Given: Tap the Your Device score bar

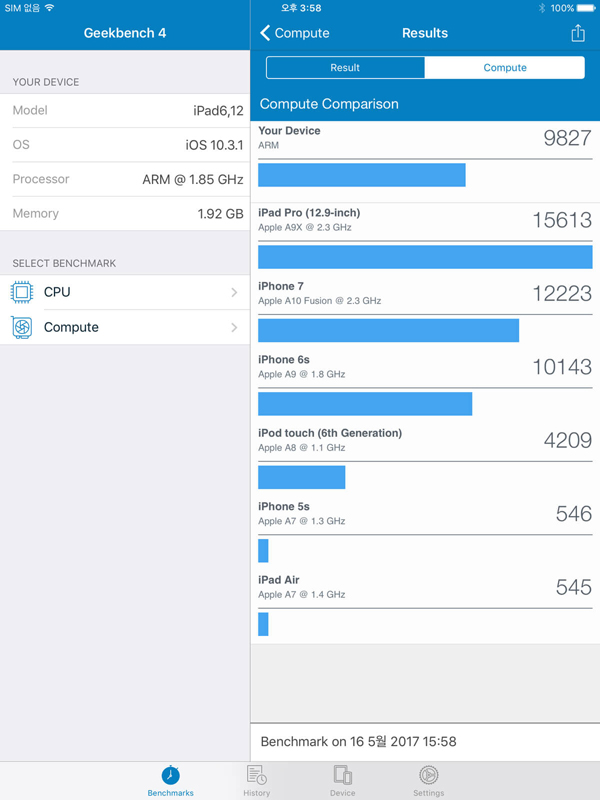Looking at the screenshot, I should click(x=362, y=175).
